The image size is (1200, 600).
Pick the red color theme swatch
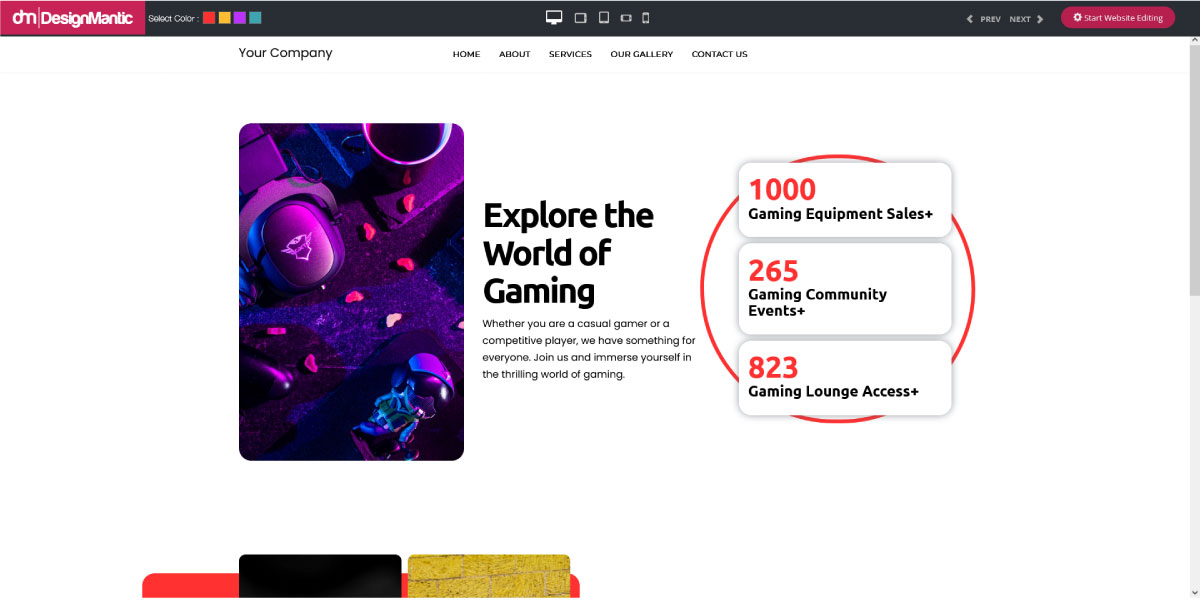[209, 18]
